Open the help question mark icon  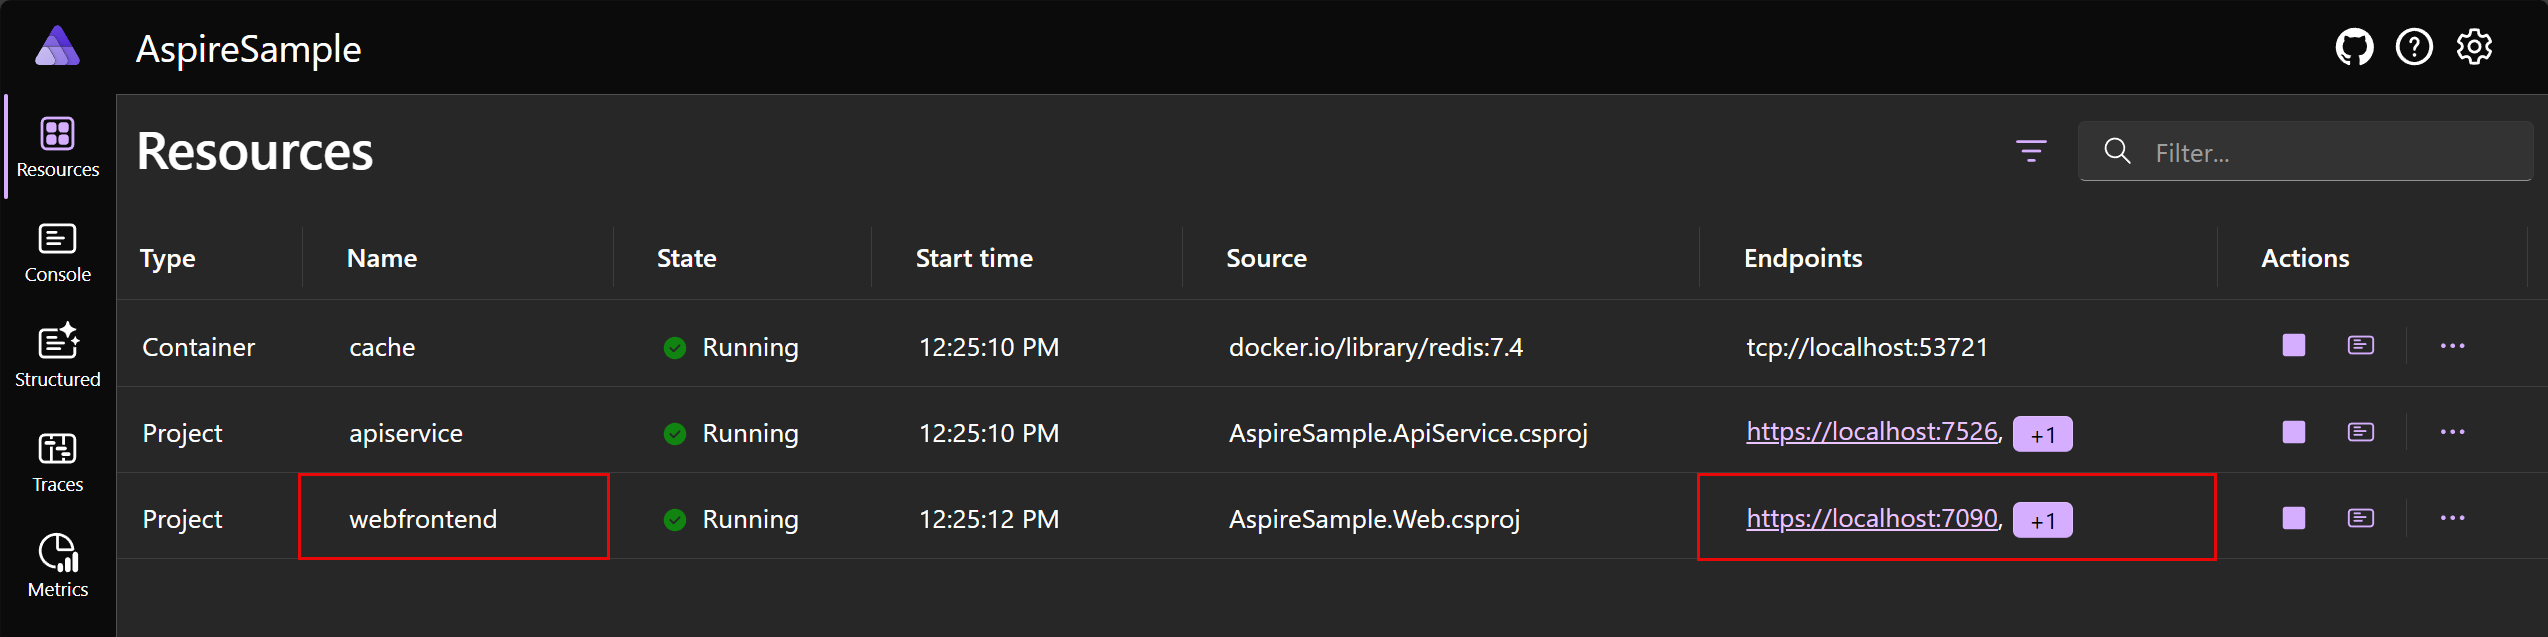point(2414,47)
